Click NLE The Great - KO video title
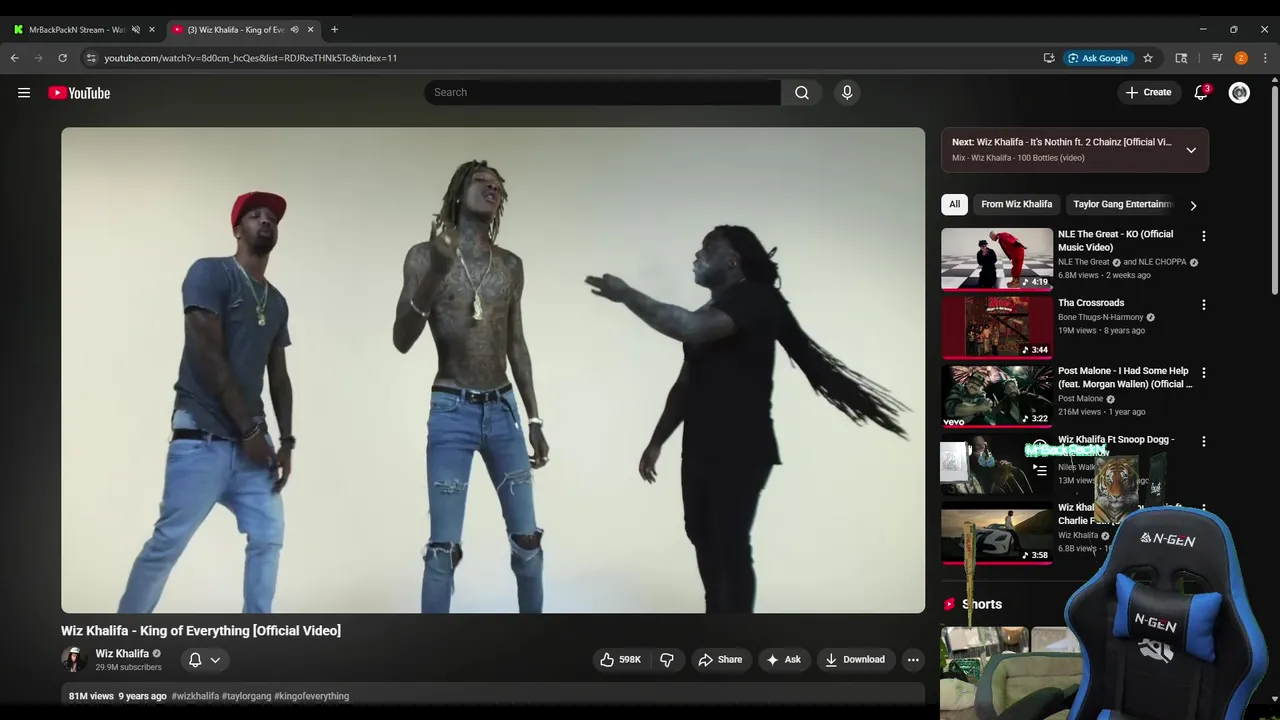 click(x=1115, y=240)
